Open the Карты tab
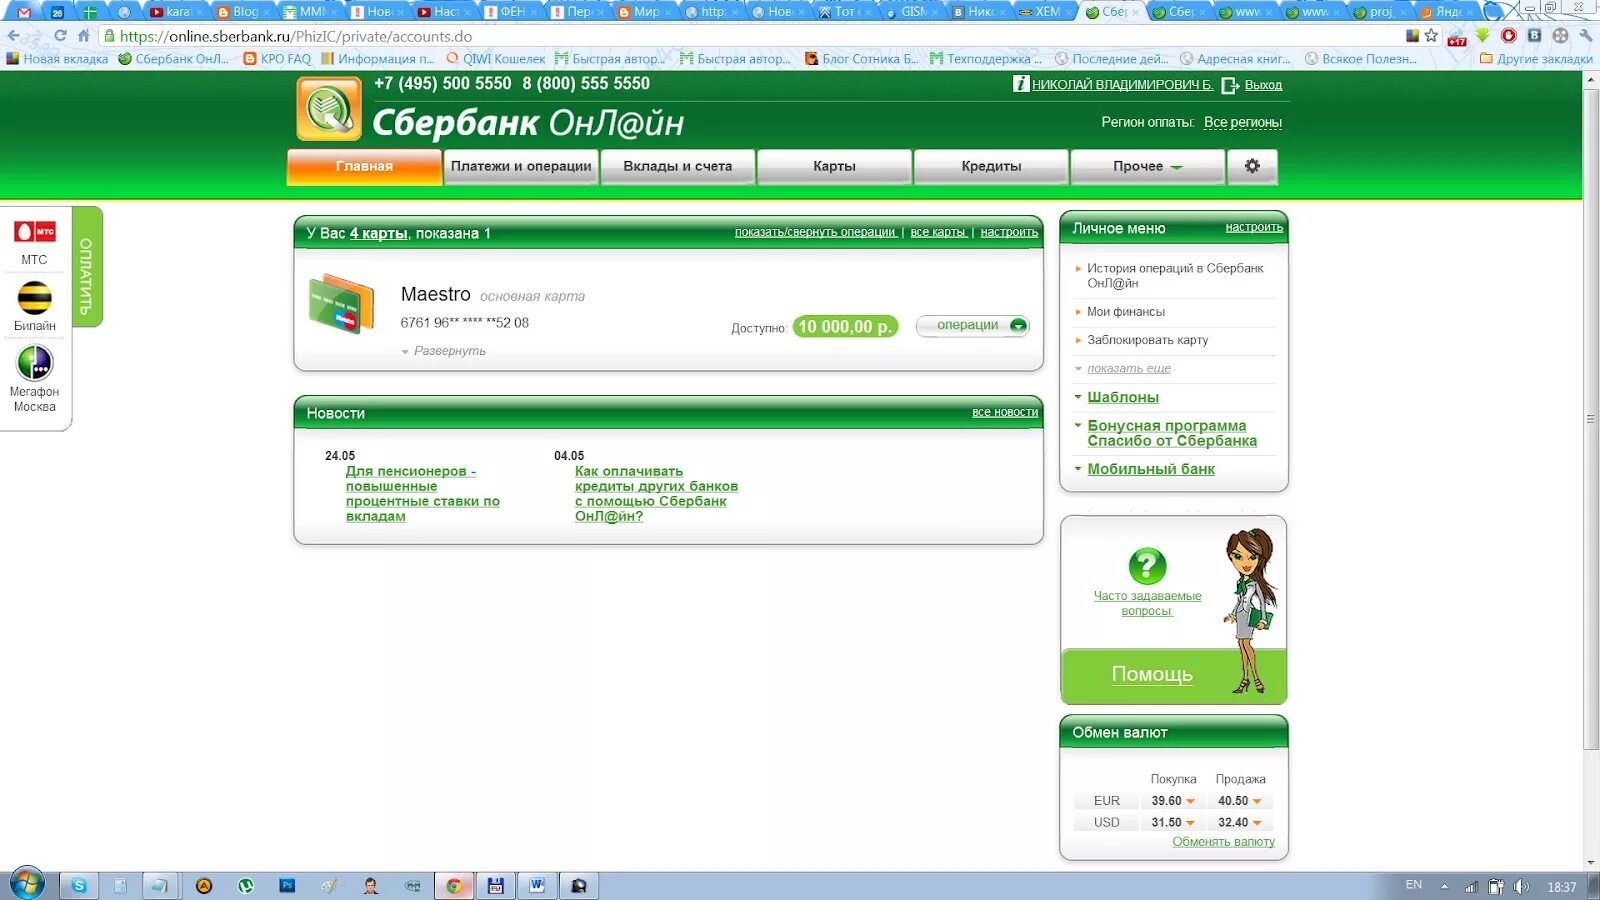The height and width of the screenshot is (900, 1600). (834, 166)
